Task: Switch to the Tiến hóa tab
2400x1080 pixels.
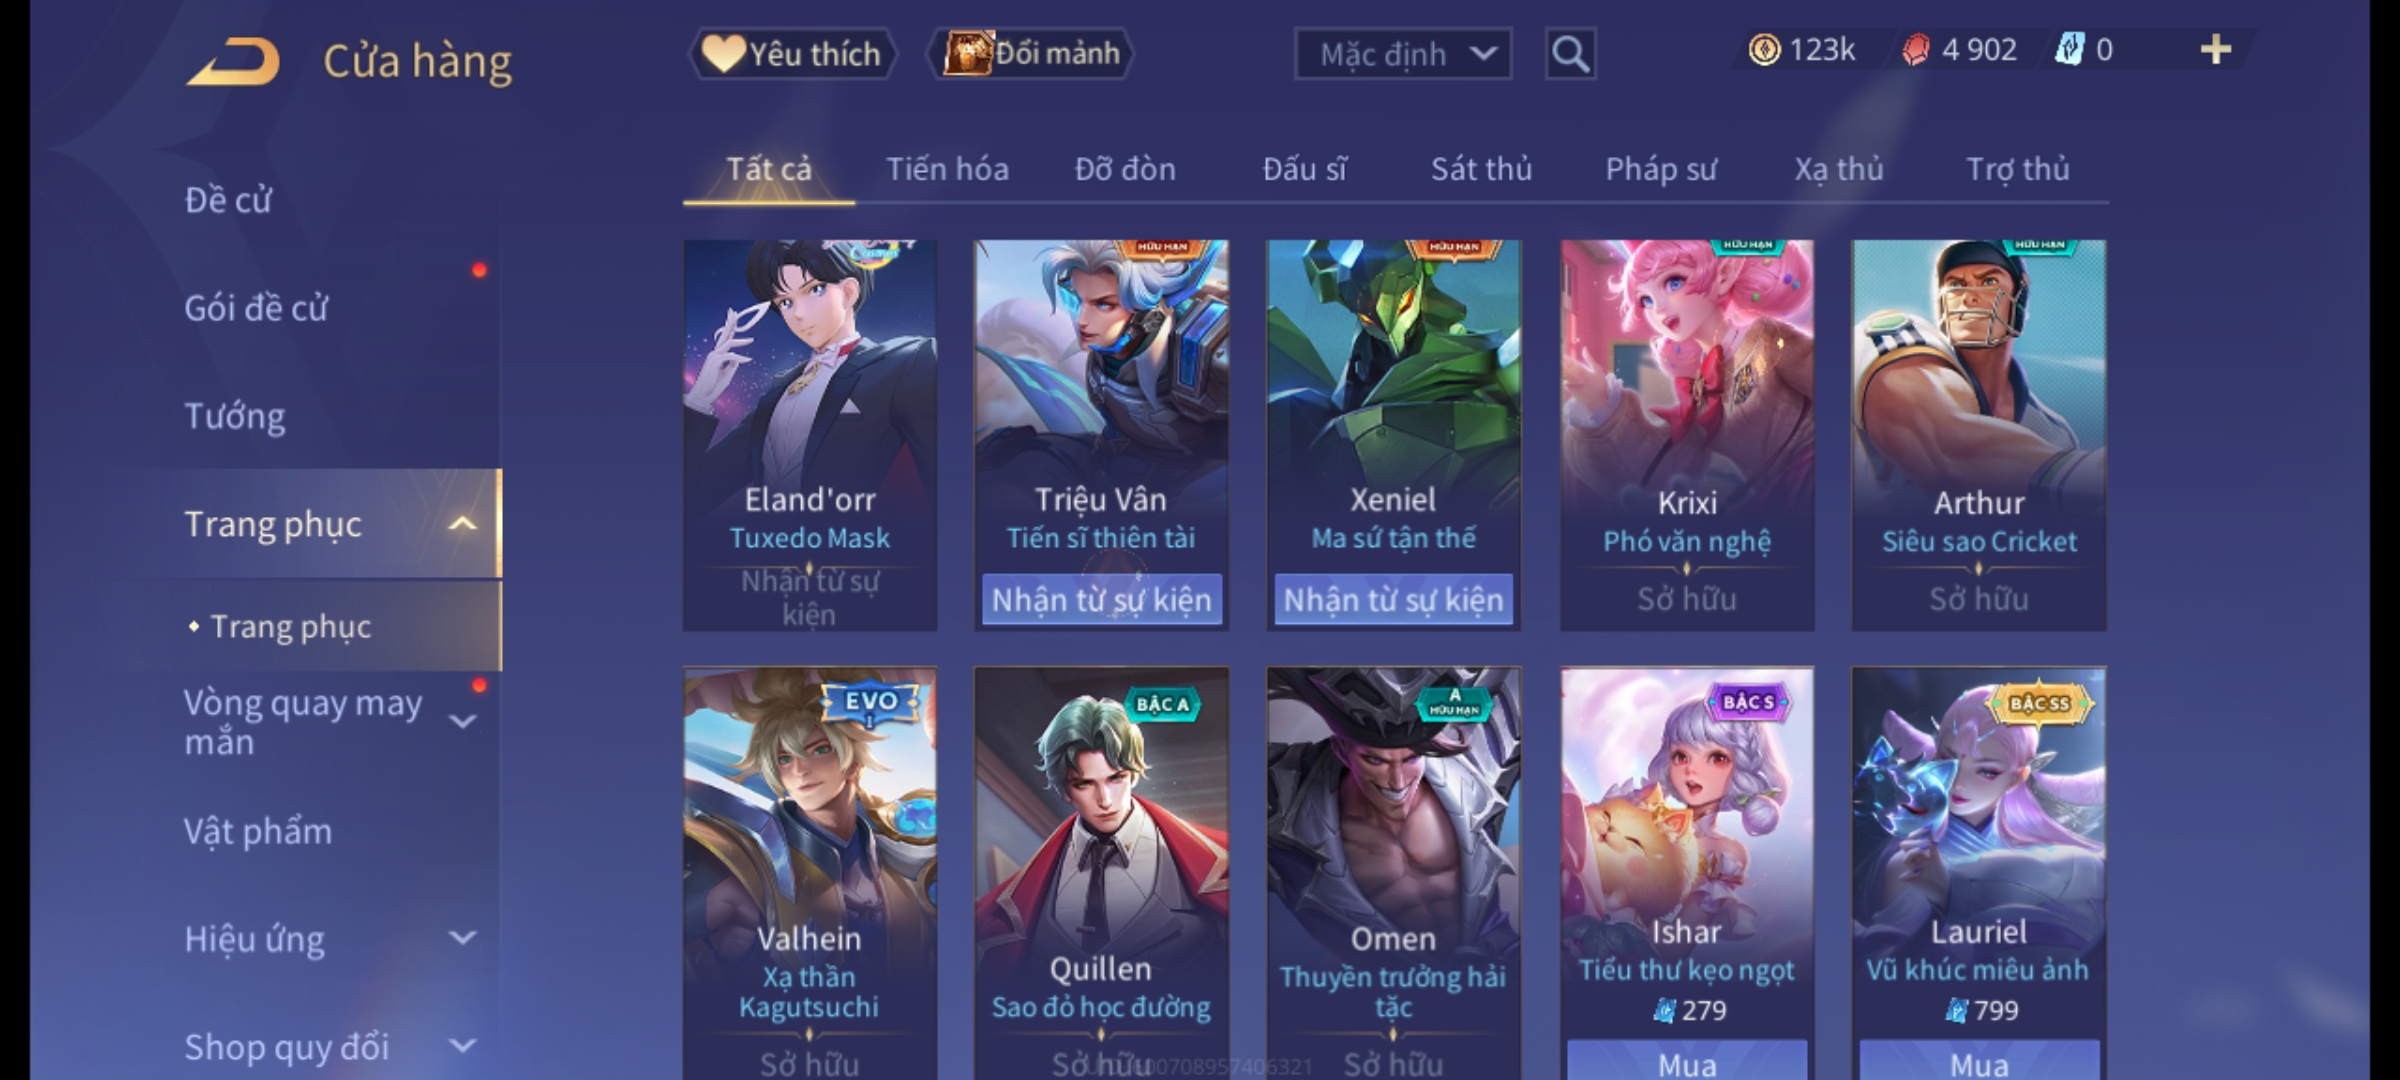Action: (x=947, y=169)
